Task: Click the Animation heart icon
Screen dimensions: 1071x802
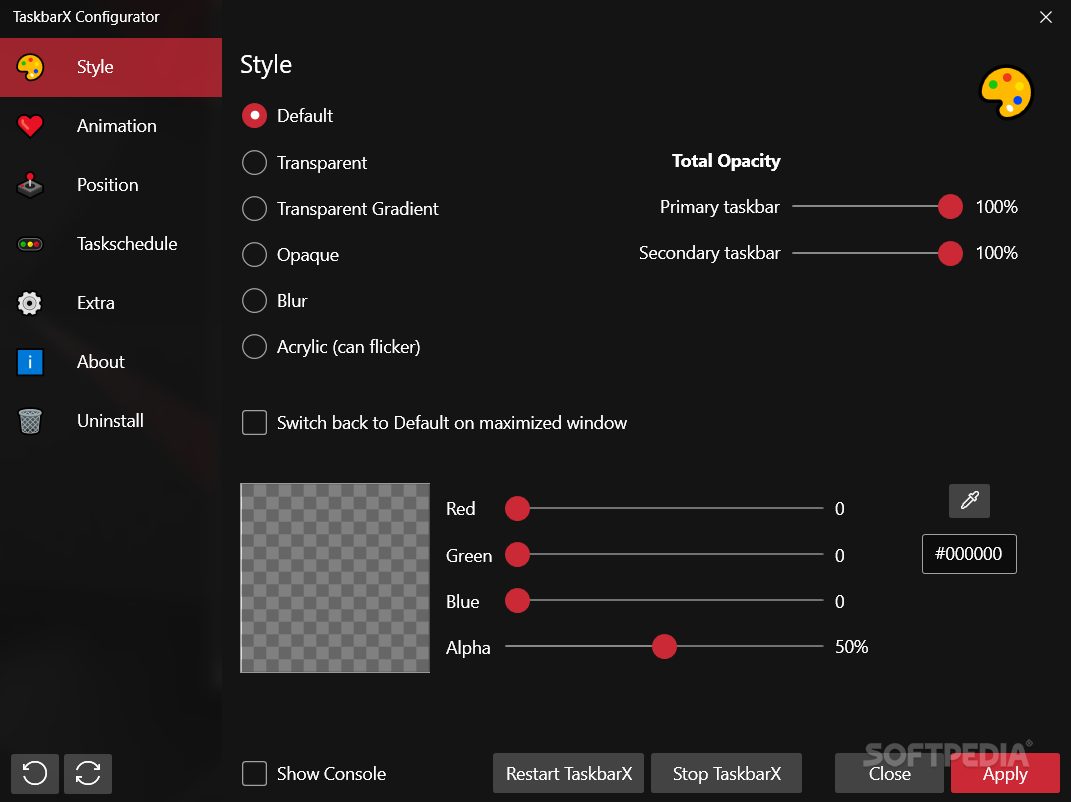Action: pyautogui.click(x=30, y=126)
